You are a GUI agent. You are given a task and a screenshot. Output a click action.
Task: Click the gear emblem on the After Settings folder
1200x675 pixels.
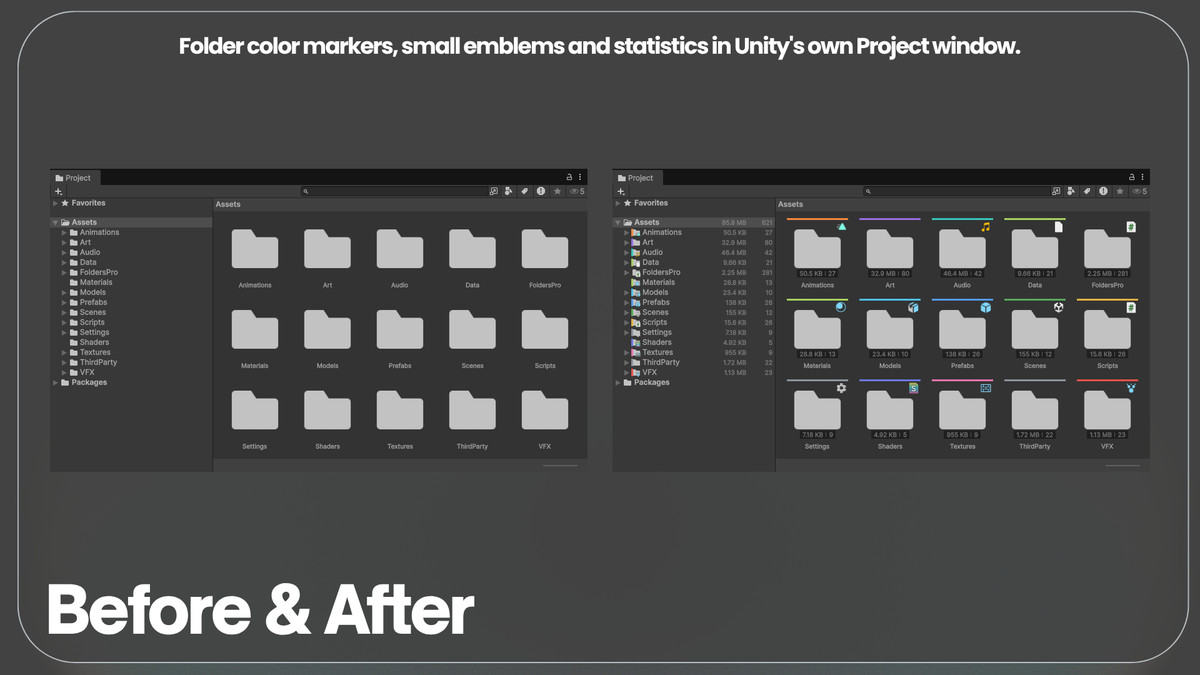[x=841, y=388]
